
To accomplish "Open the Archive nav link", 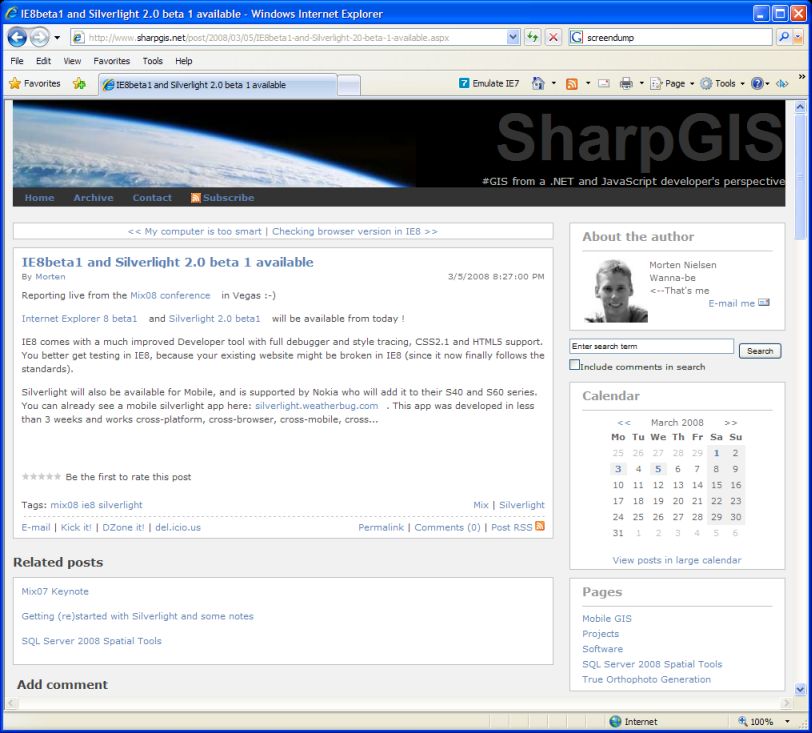I will (x=93, y=198).
